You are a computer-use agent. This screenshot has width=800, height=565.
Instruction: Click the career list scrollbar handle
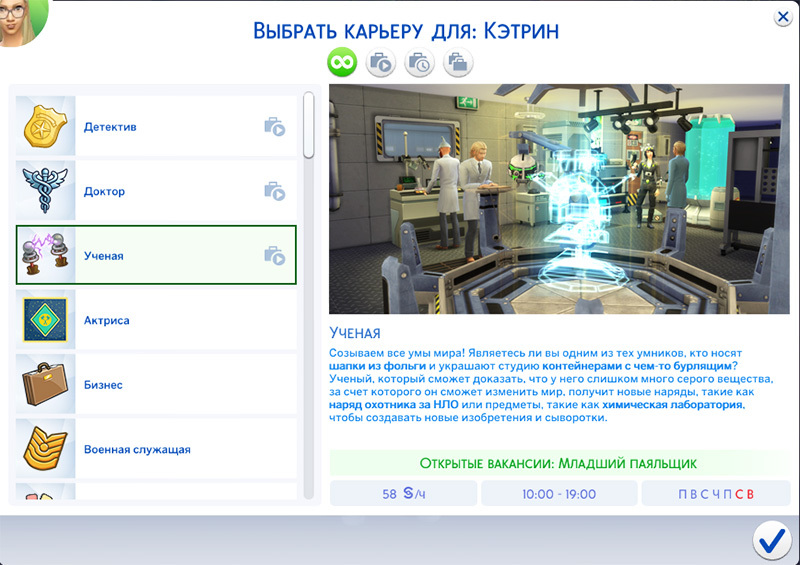tap(308, 125)
